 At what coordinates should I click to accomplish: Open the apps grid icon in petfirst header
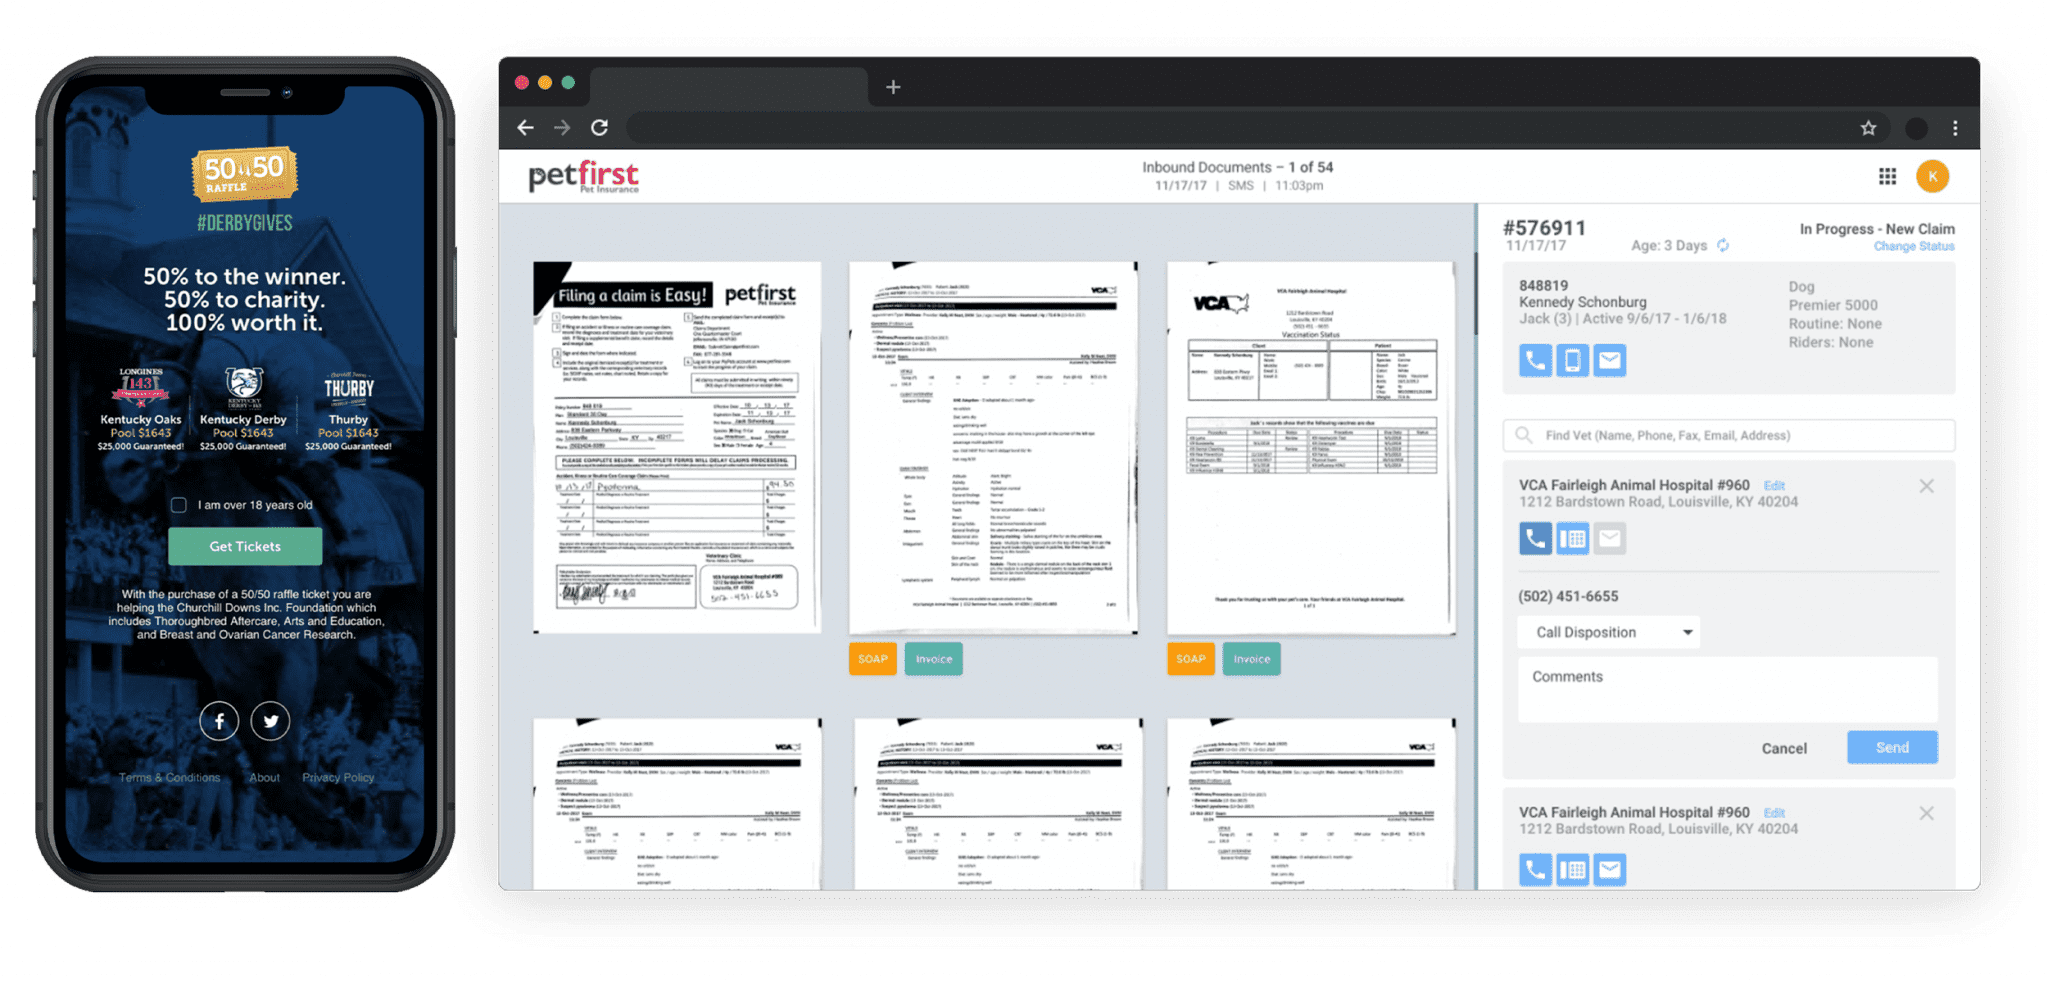tap(1887, 176)
